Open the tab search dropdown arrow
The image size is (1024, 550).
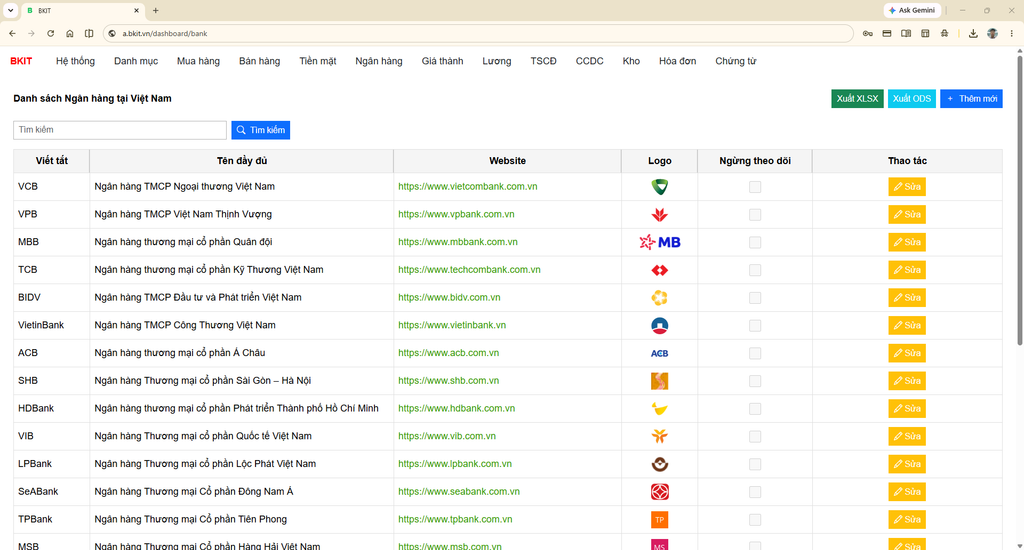point(10,10)
